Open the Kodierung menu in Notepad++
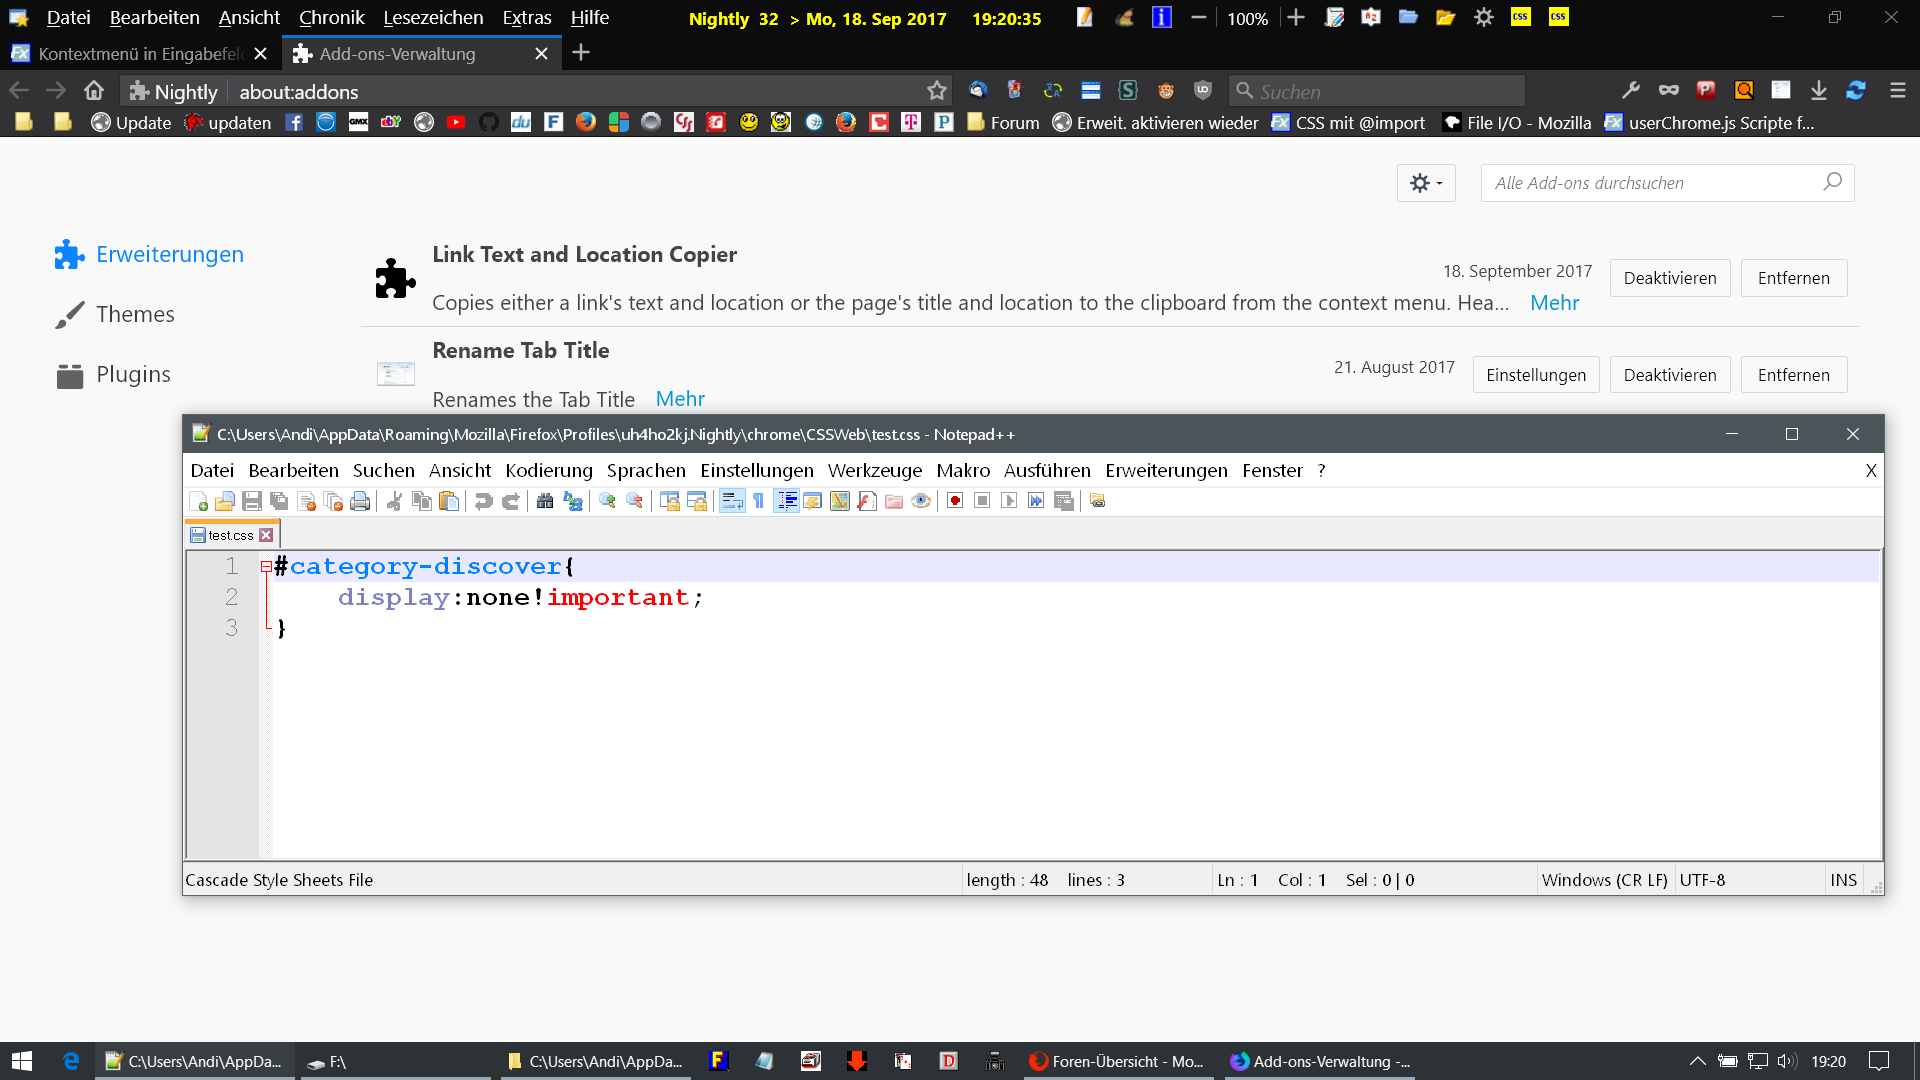This screenshot has width=1920, height=1080. [548, 470]
